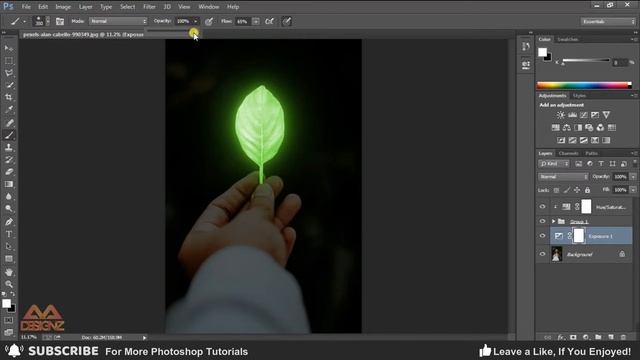Open the Image menu

coord(63,7)
